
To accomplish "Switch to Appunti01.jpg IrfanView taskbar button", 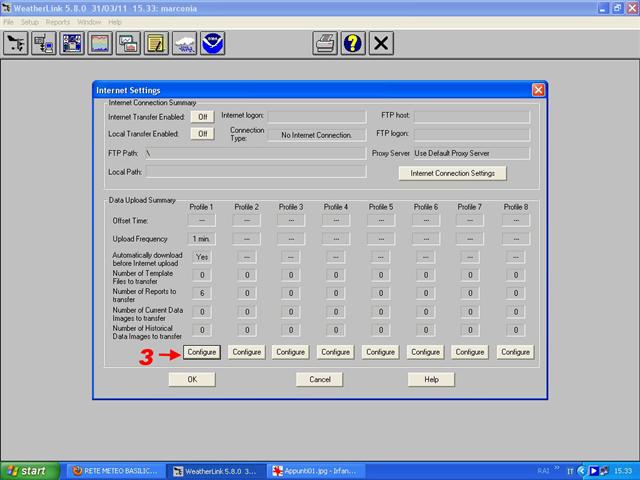I will coord(316,471).
